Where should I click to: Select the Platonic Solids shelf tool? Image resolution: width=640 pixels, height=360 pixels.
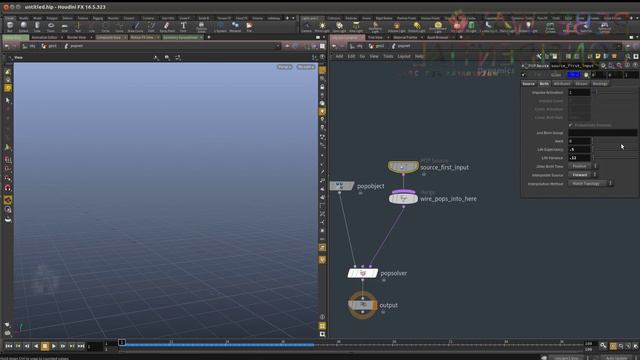tap(201, 27)
